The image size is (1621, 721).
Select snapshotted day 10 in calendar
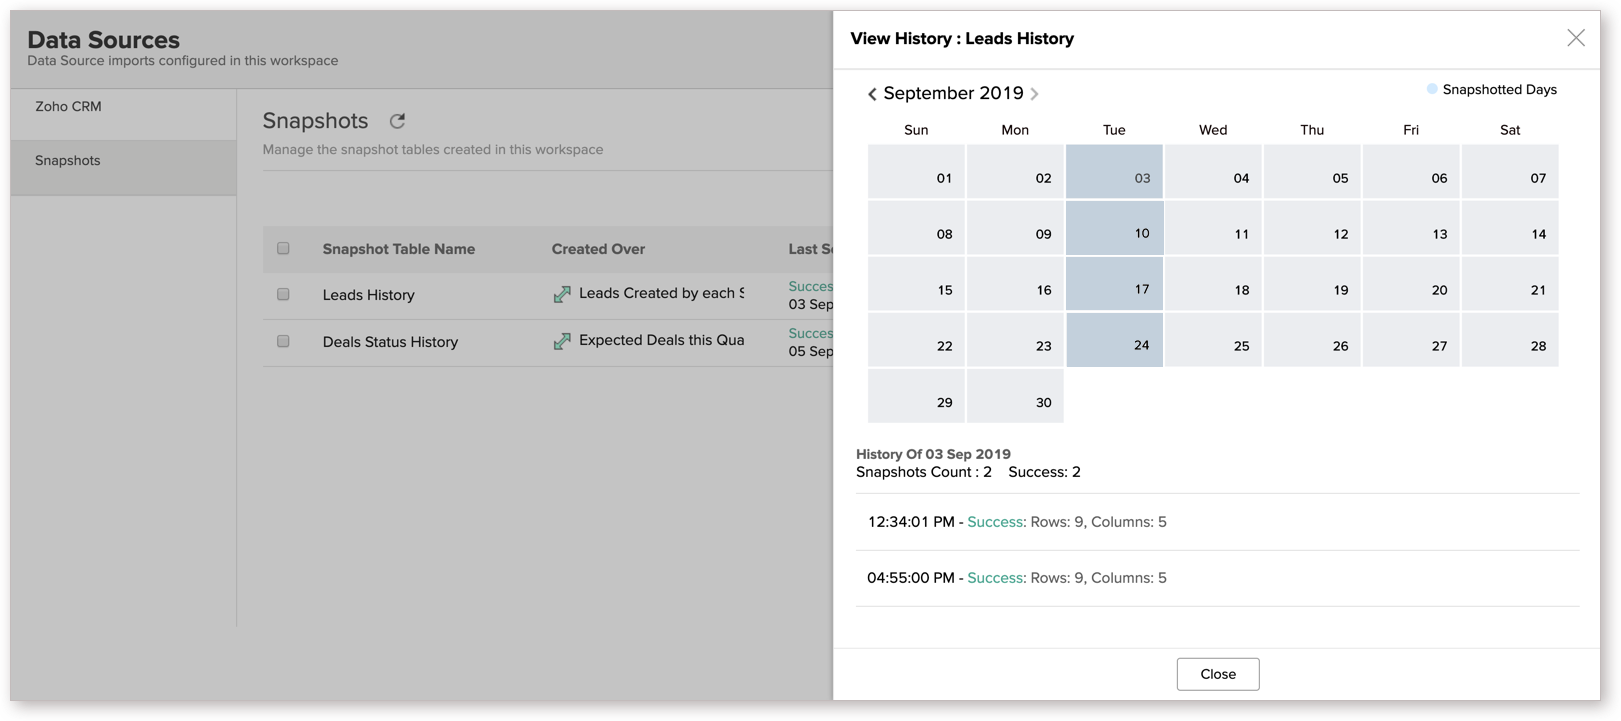[1114, 228]
